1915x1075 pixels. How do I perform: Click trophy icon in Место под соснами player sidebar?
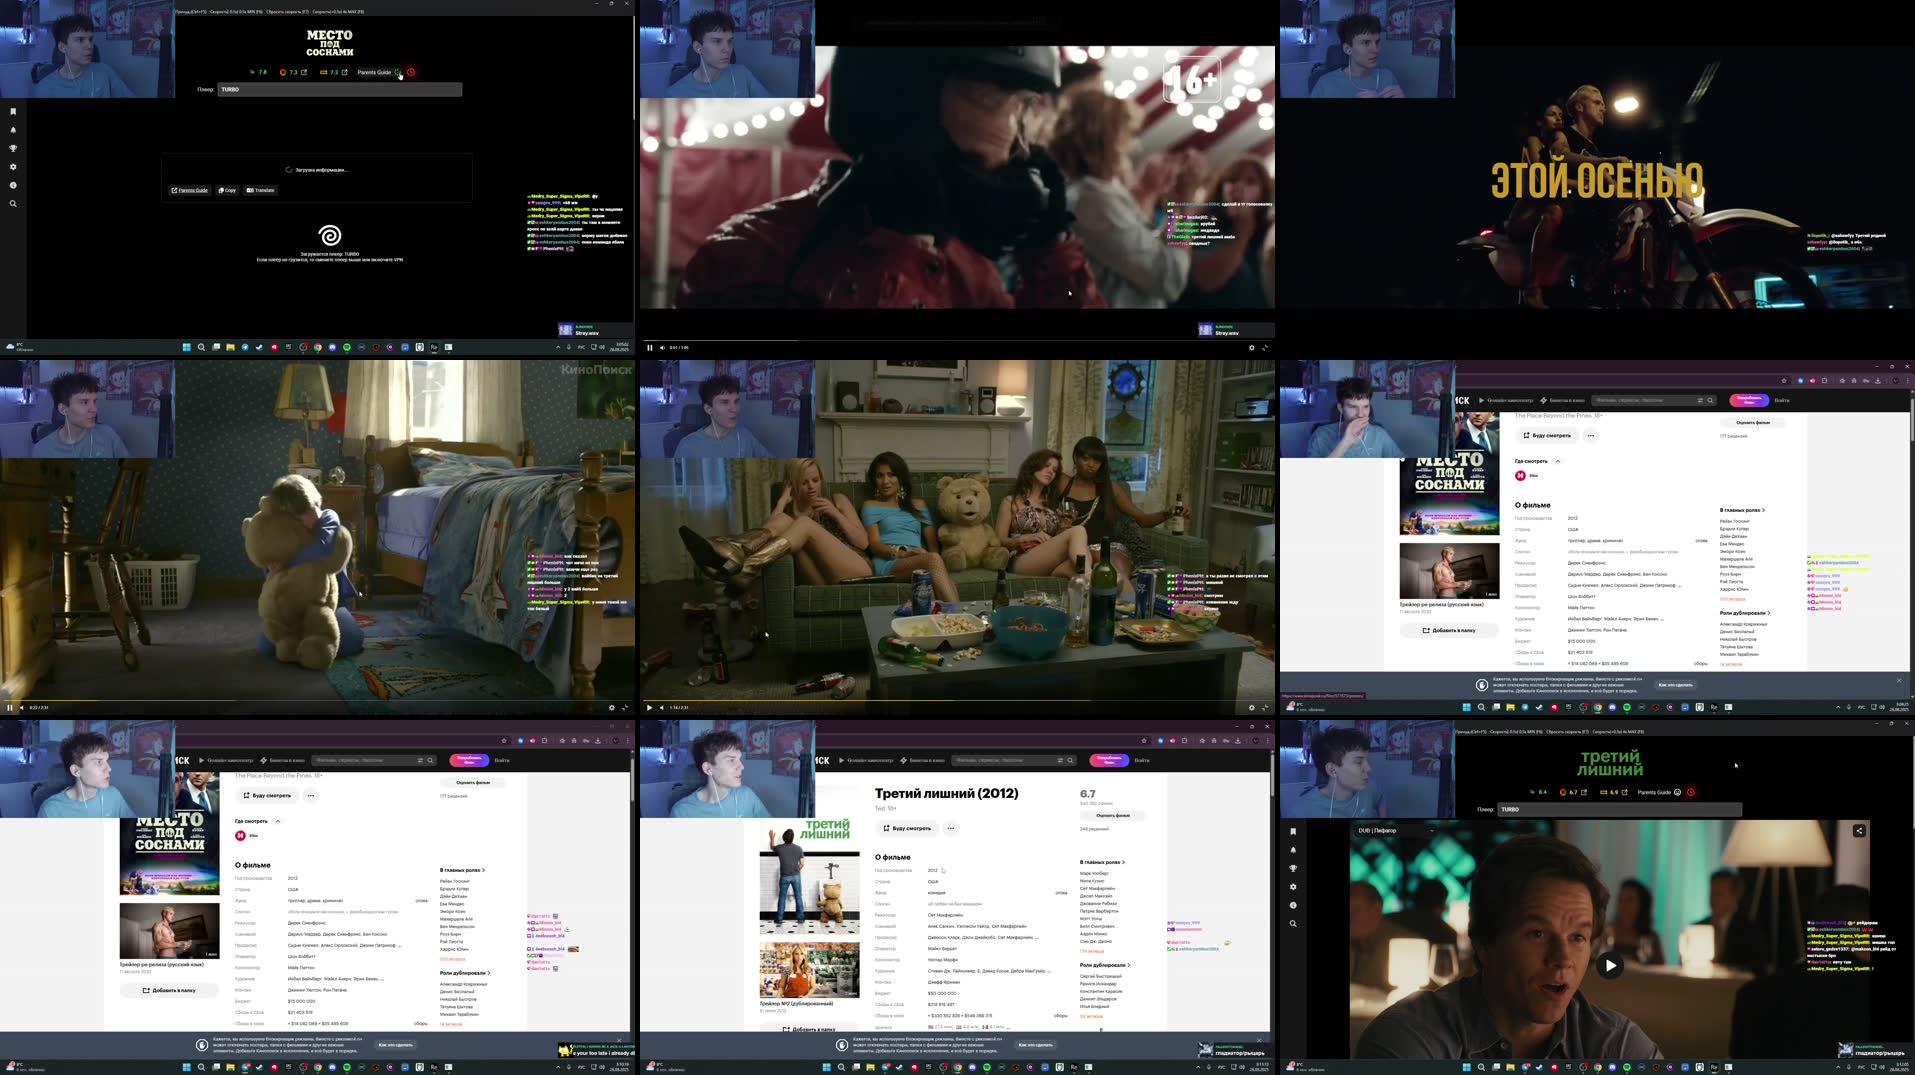13,148
